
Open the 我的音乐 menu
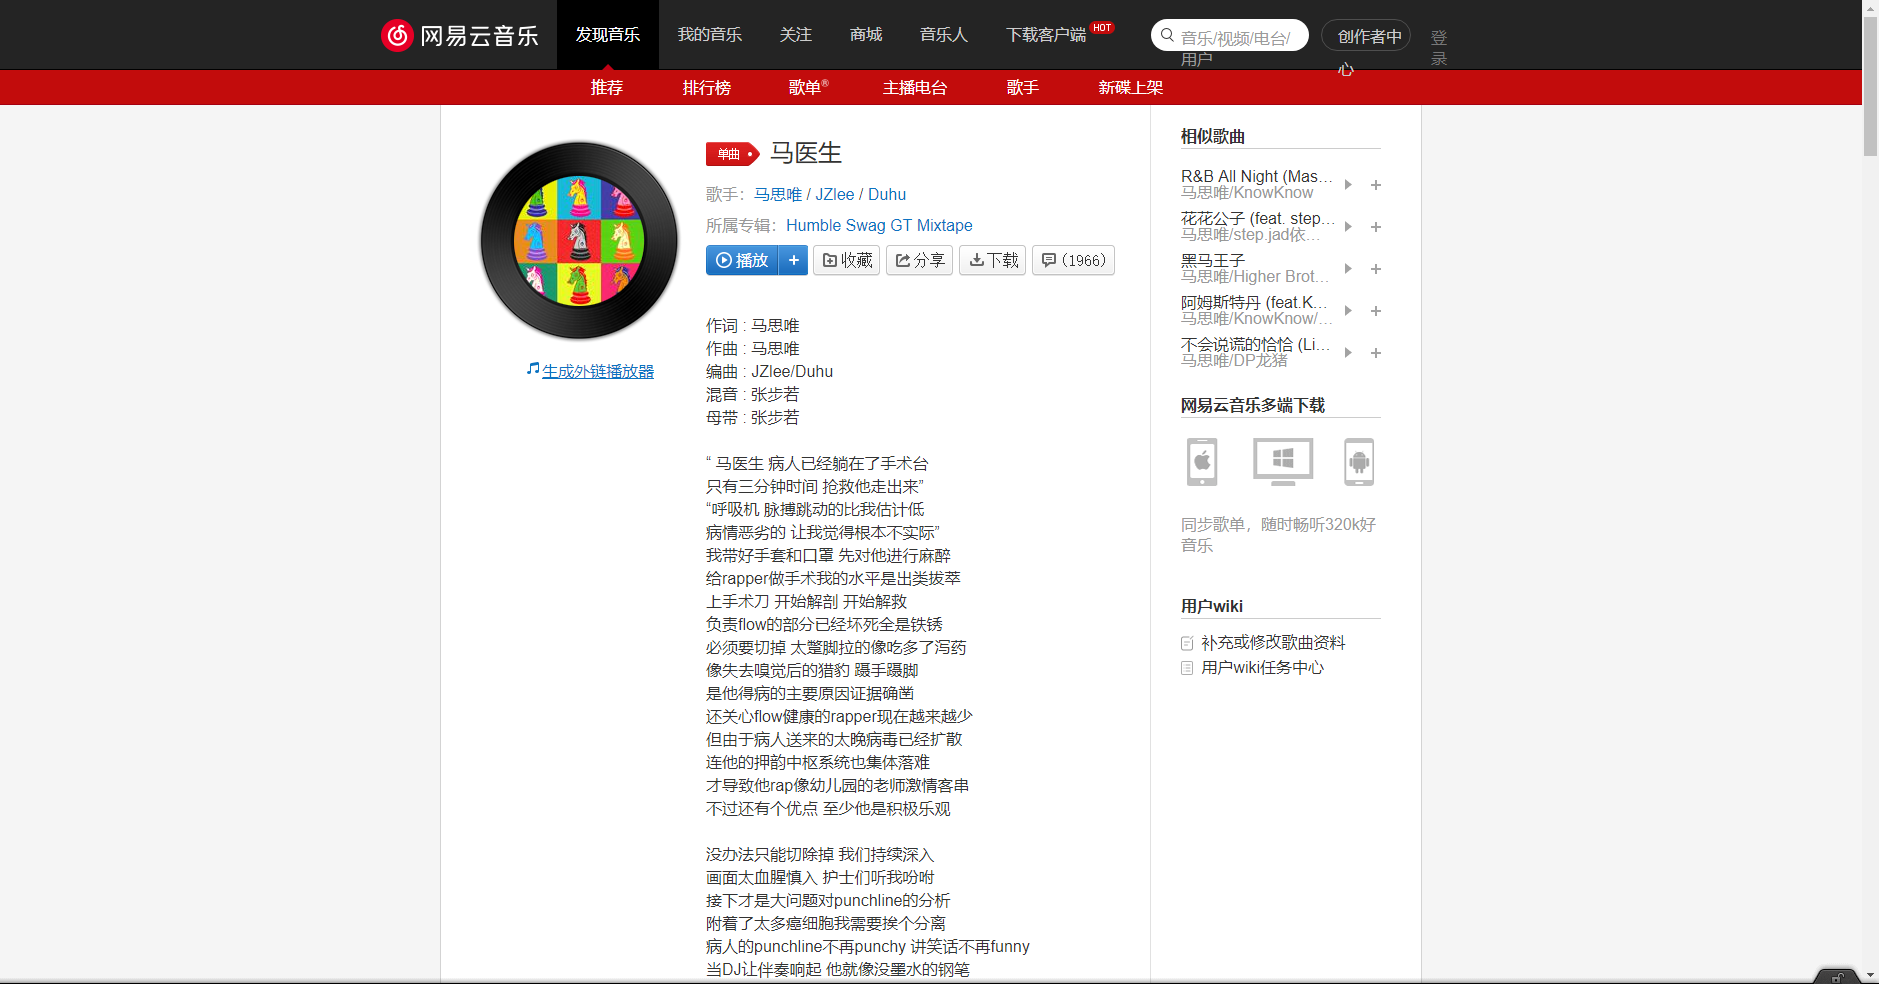coord(710,34)
